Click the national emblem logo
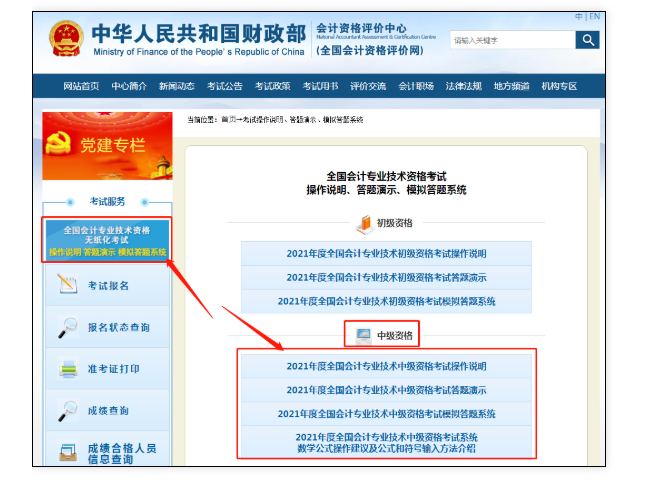 (66, 39)
